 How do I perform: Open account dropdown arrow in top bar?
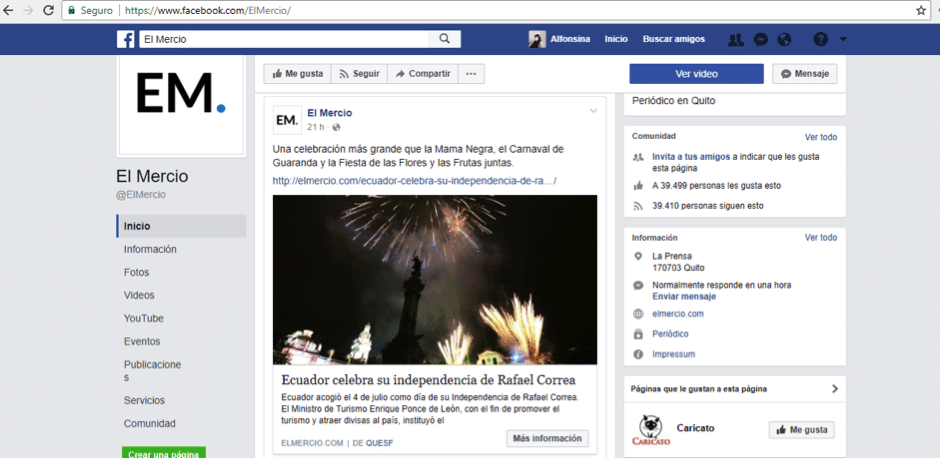[843, 39]
